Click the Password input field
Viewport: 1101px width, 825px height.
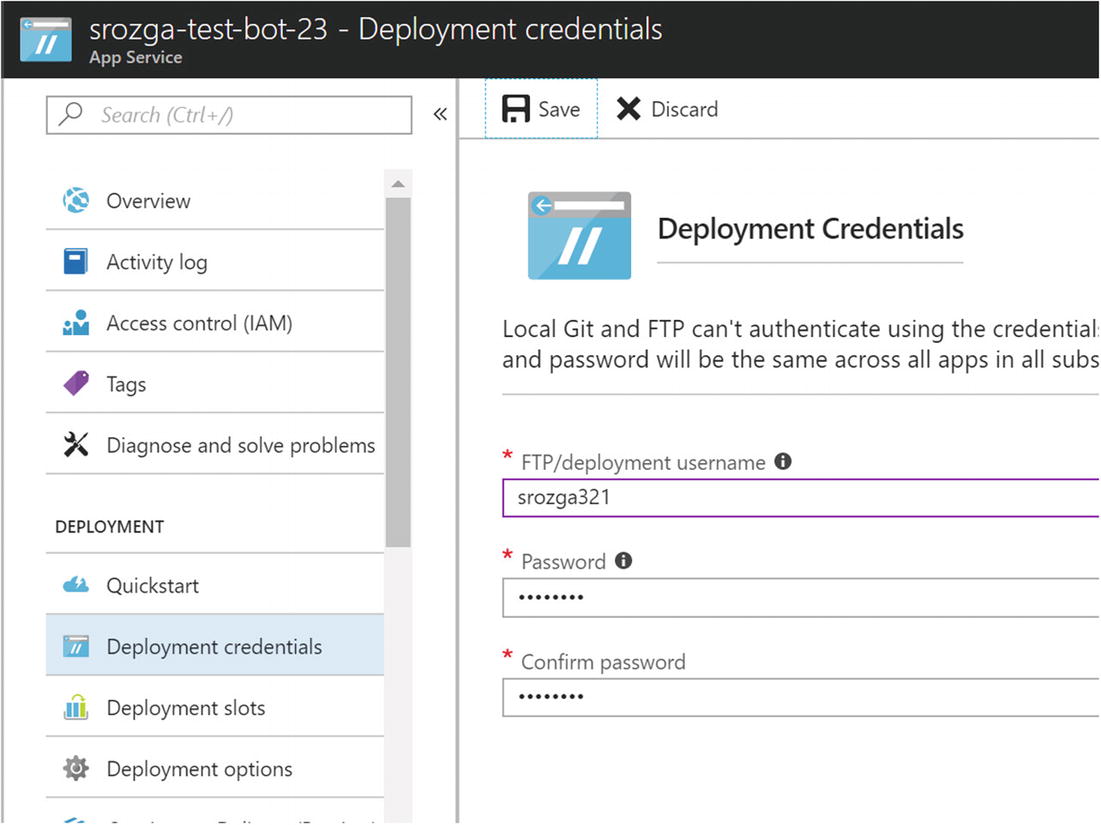800,598
